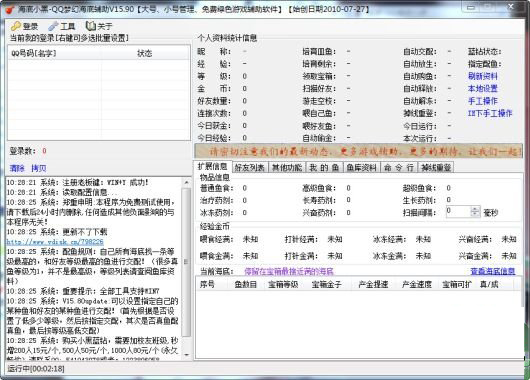The width and height of the screenshot is (530, 380).
Task: Click the 清除 log link
Action: [17, 168]
